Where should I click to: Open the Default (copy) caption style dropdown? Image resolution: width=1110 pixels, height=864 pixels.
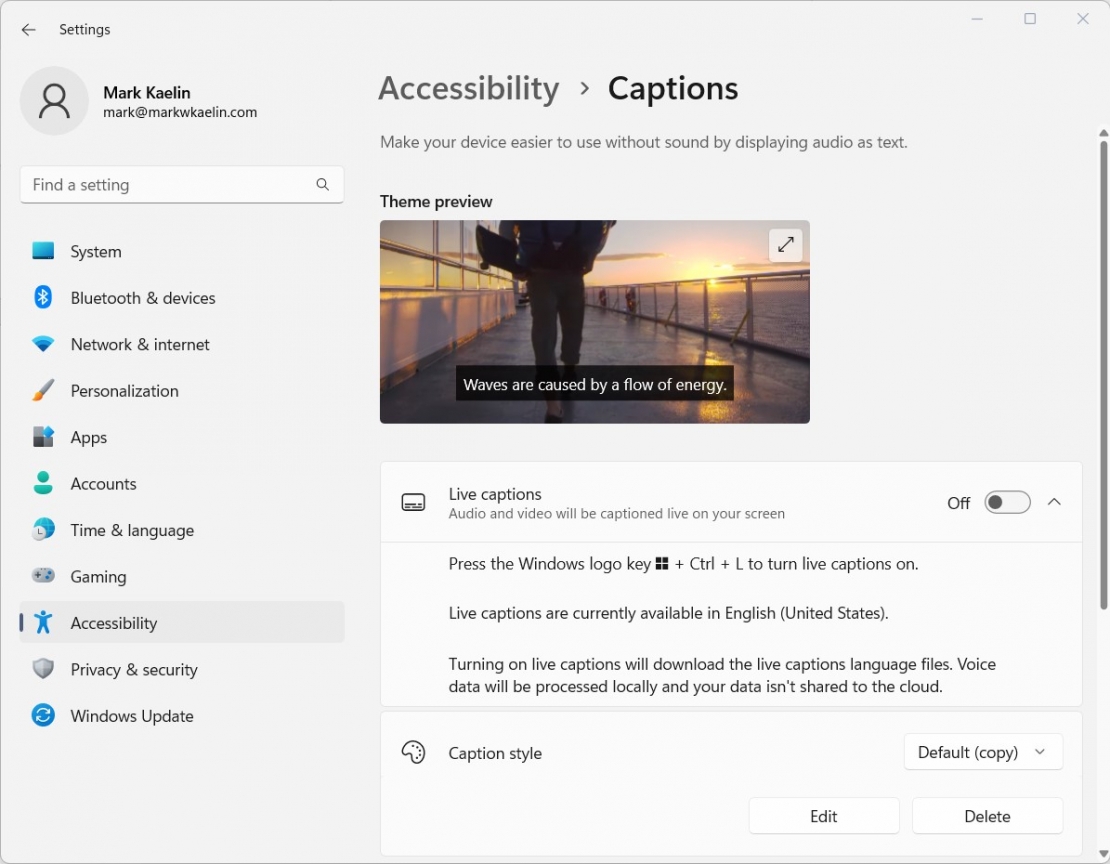pos(982,752)
